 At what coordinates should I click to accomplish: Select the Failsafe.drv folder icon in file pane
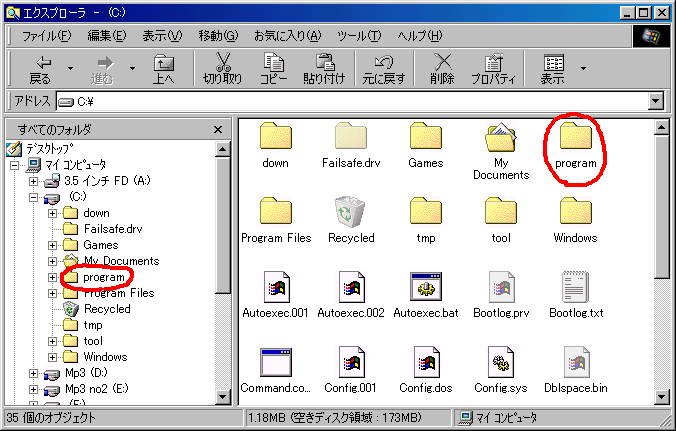click(351, 136)
